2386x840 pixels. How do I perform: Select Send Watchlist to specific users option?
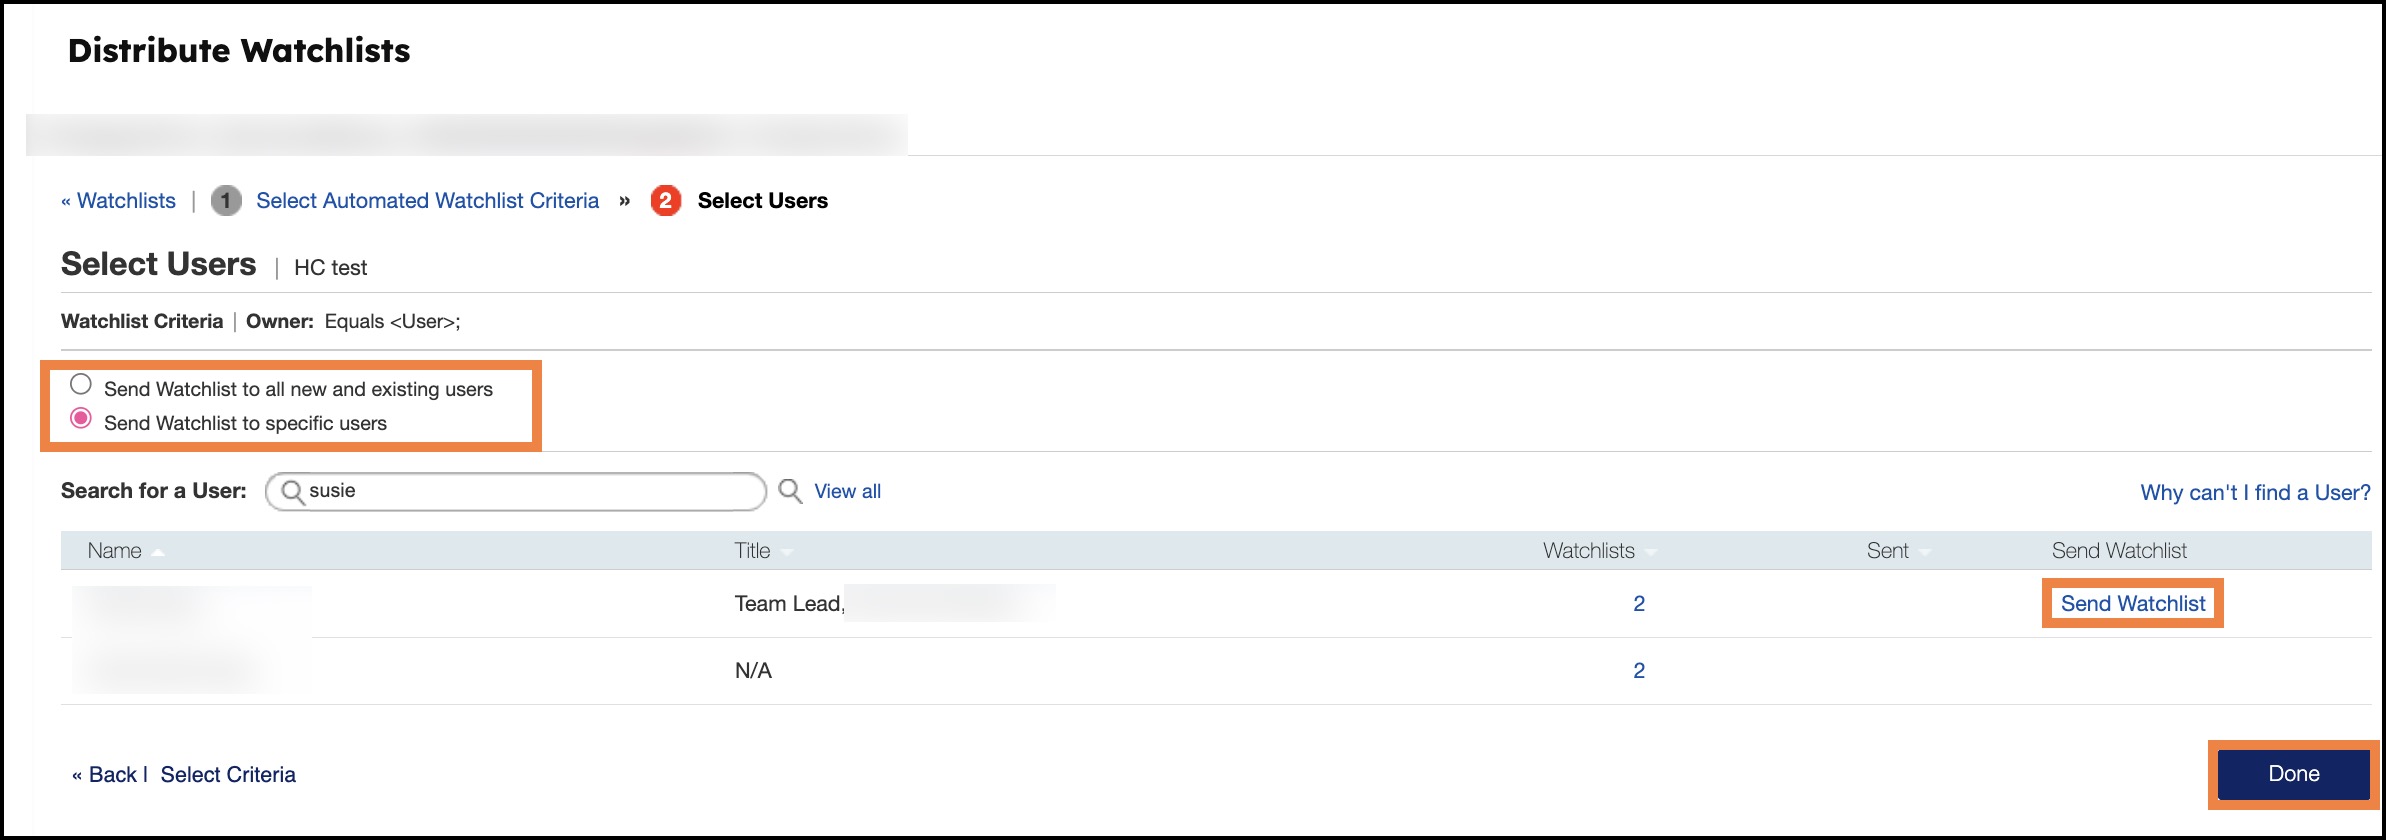(x=81, y=418)
